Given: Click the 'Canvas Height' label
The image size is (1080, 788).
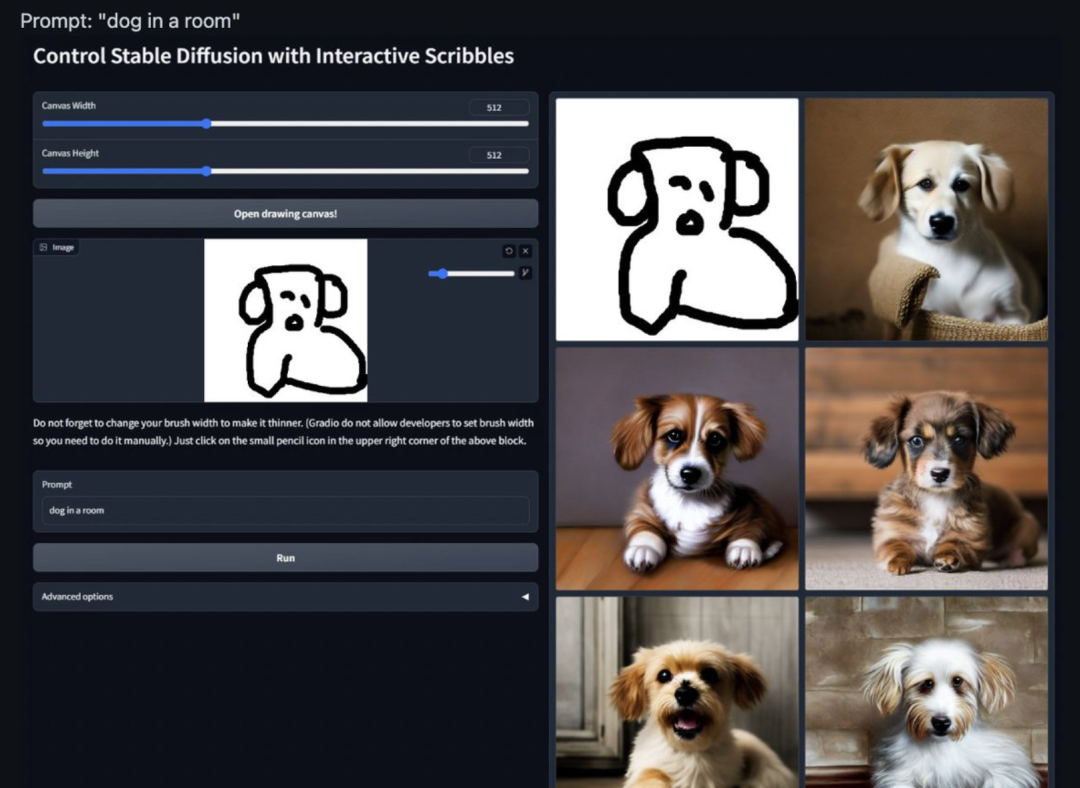Looking at the screenshot, I should [x=70, y=153].
